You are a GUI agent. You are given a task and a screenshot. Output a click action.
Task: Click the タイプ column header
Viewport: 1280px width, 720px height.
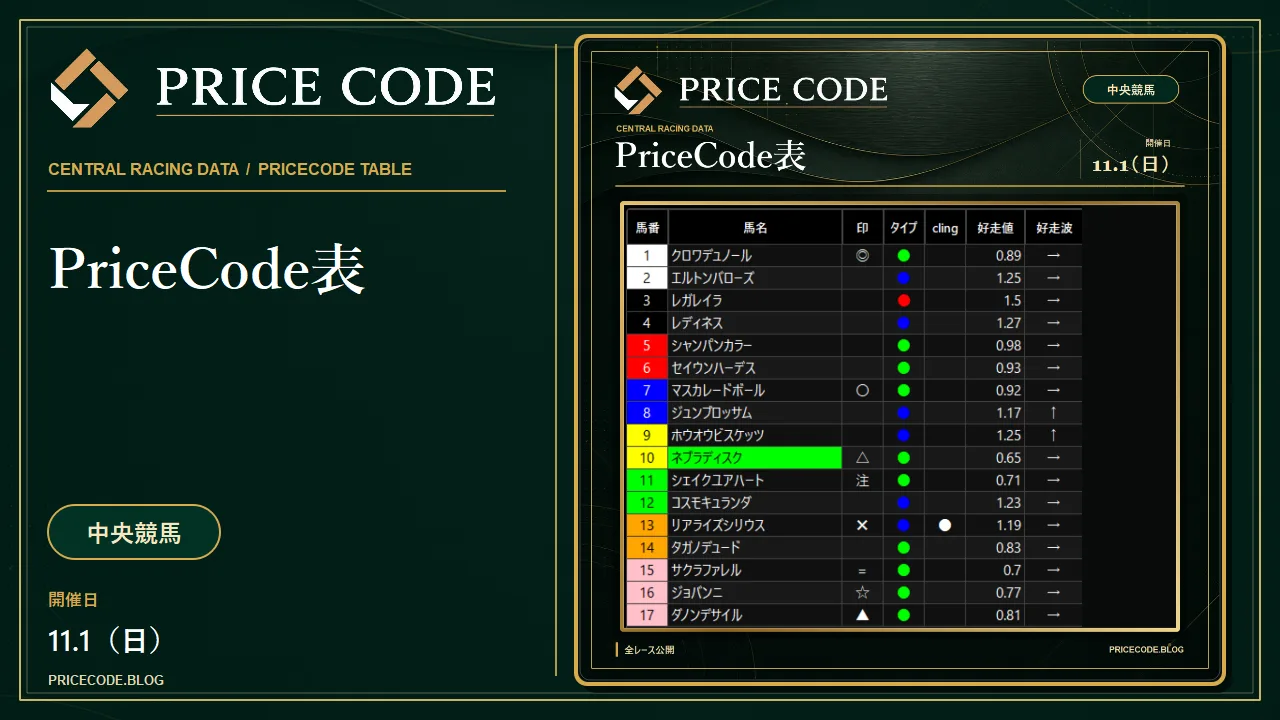(904, 228)
